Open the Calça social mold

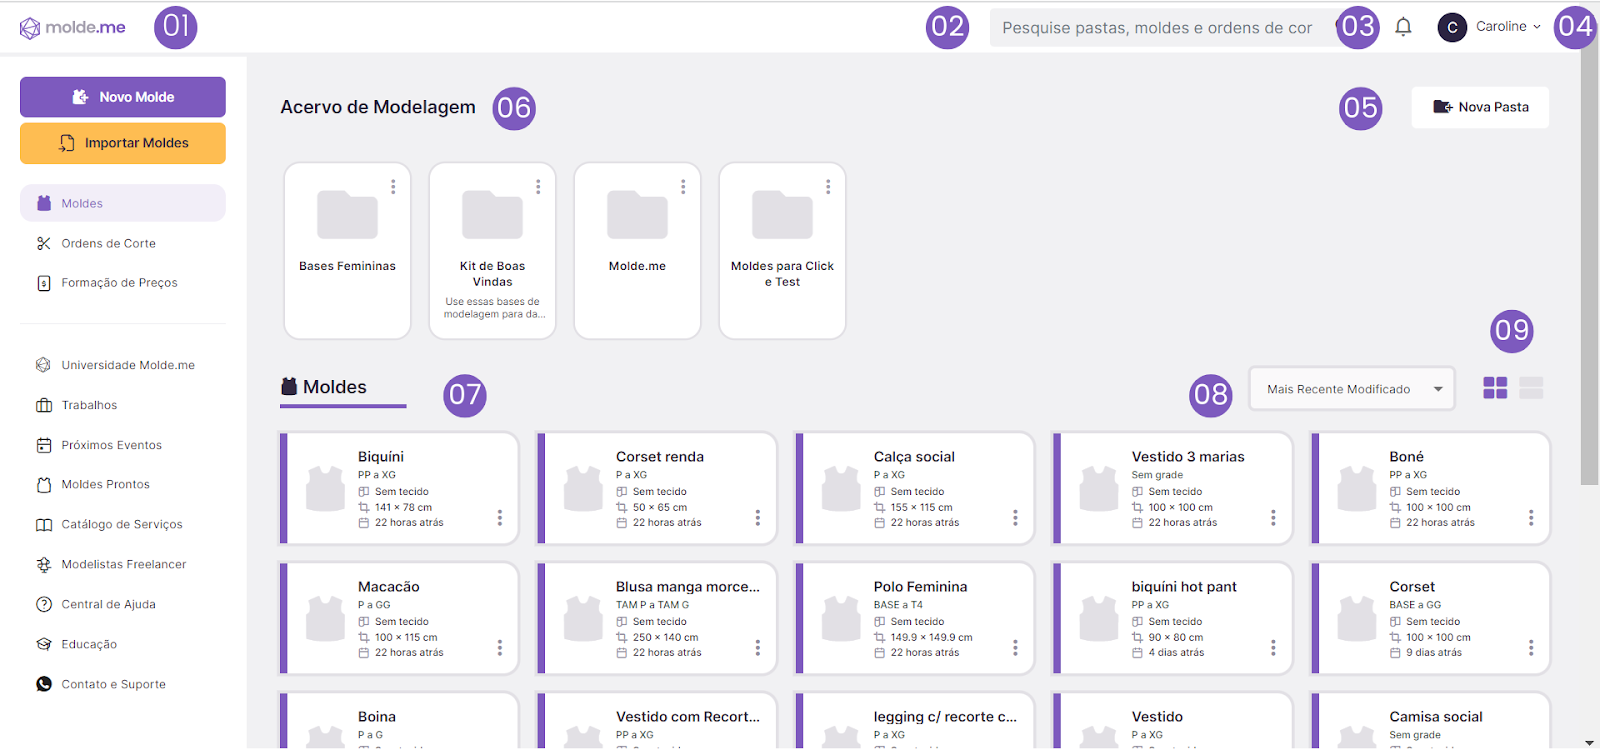pos(915,488)
